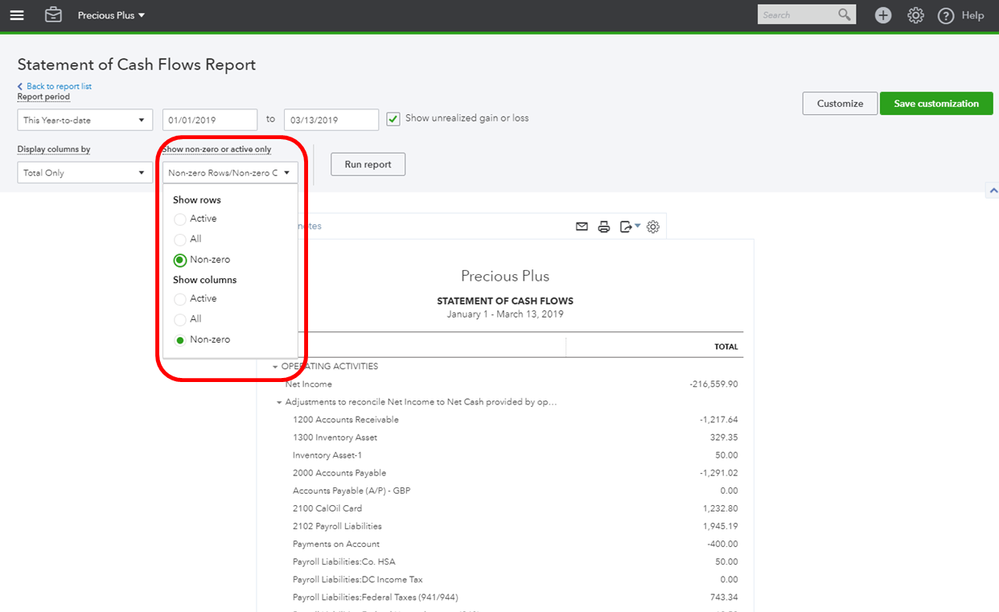Open the This Year-to-date period dropdown
This screenshot has width=999, height=612.
[85, 120]
